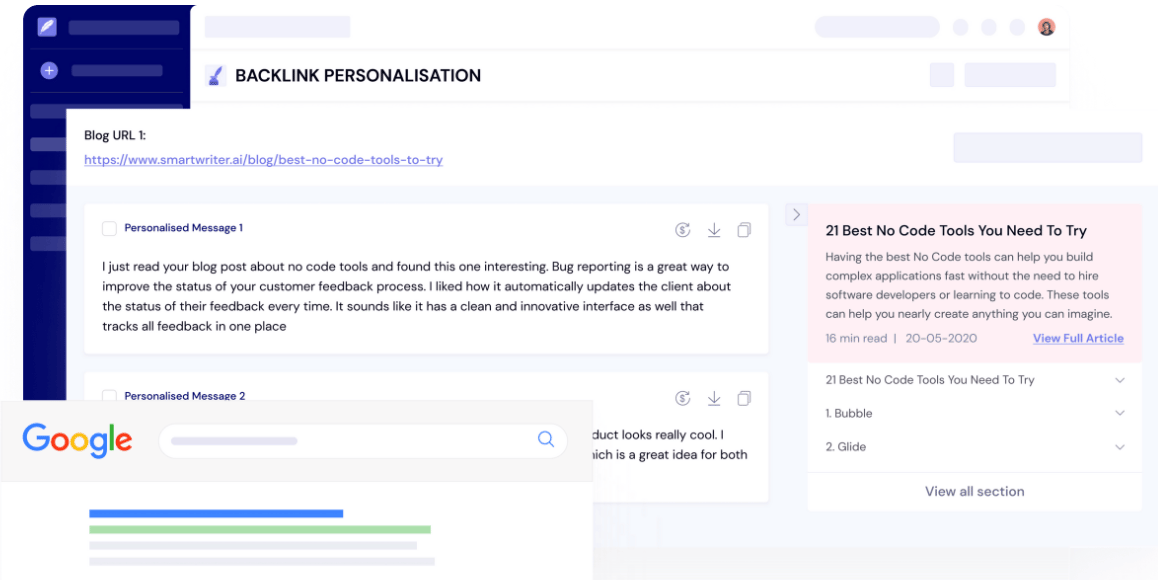The width and height of the screenshot is (1158, 580).
Task: Tick the Personalised Message 2 checkbox
Action: [110, 395]
